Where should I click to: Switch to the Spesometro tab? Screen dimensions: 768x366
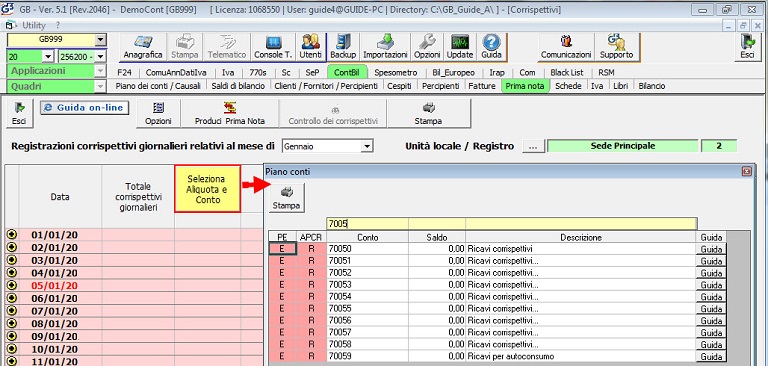coord(396,73)
